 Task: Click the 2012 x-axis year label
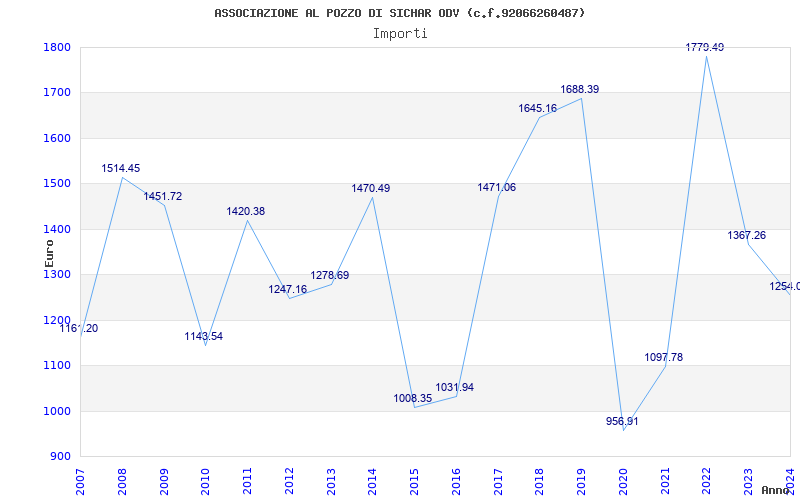click(x=289, y=481)
